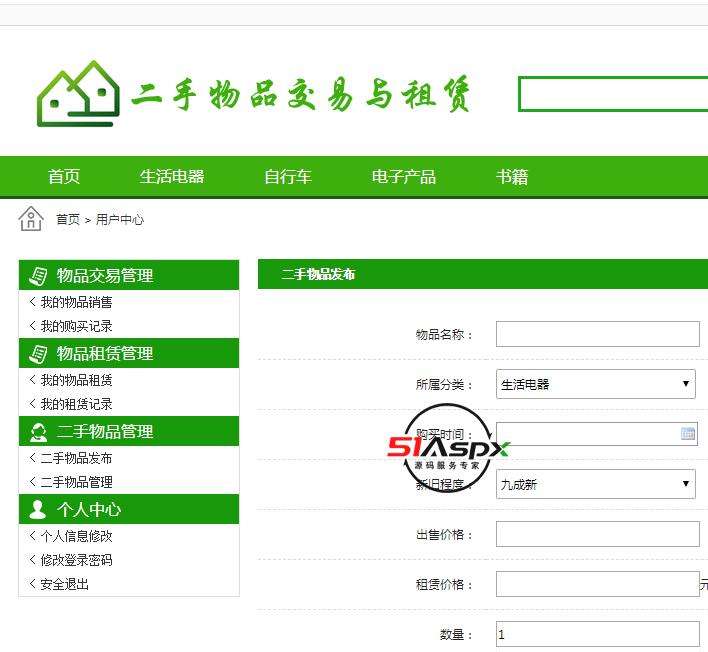This screenshot has height=652, width=708.
Task: Focus the 出售价格 input field
Action: pyautogui.click(x=598, y=534)
